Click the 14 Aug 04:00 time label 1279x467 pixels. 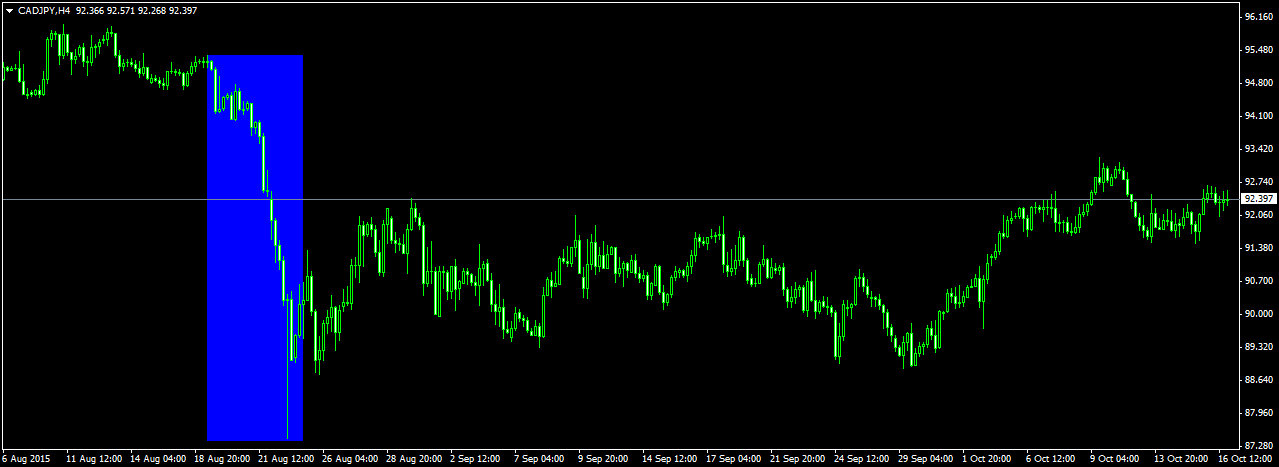click(x=158, y=459)
